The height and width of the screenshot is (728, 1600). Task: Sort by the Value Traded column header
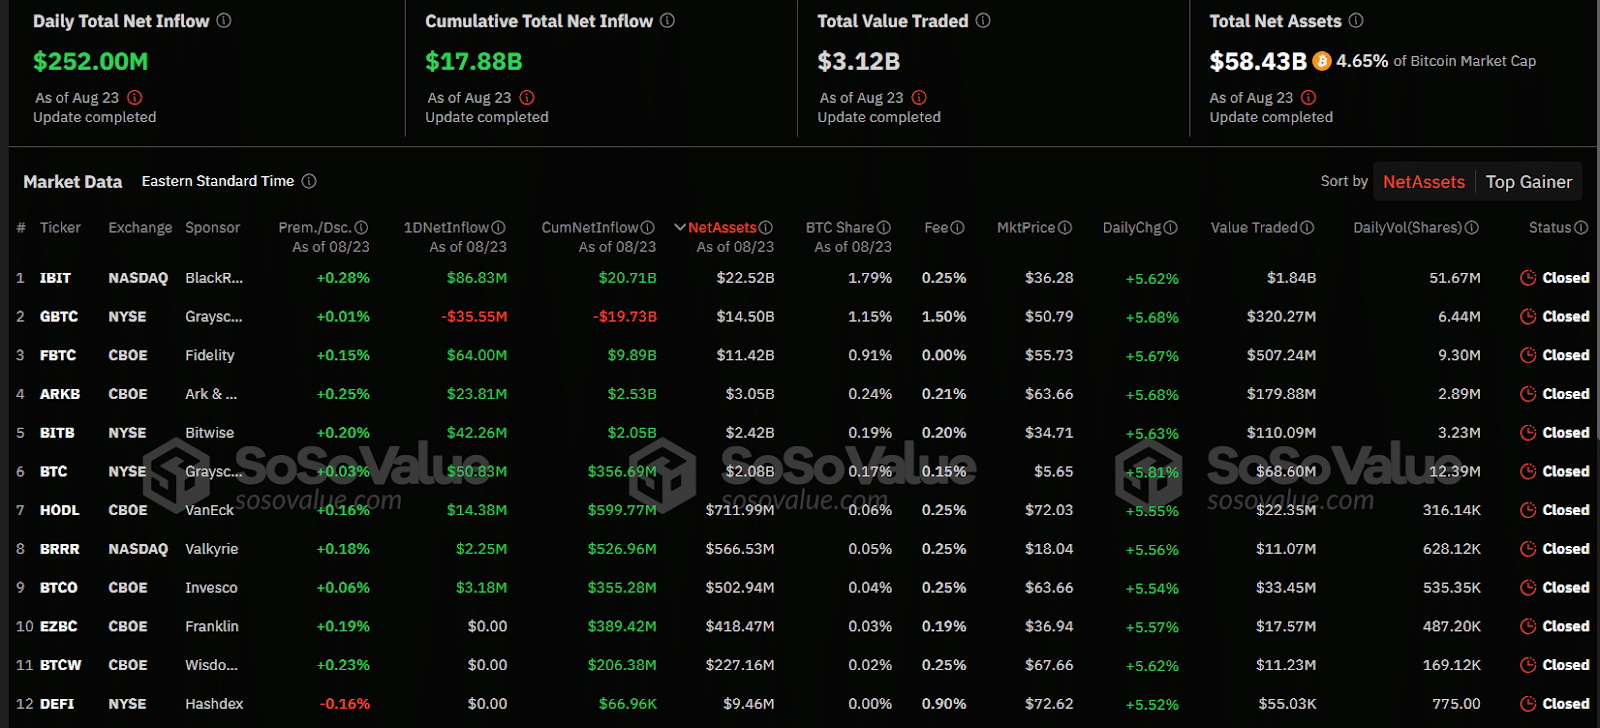pyautogui.click(x=1254, y=228)
